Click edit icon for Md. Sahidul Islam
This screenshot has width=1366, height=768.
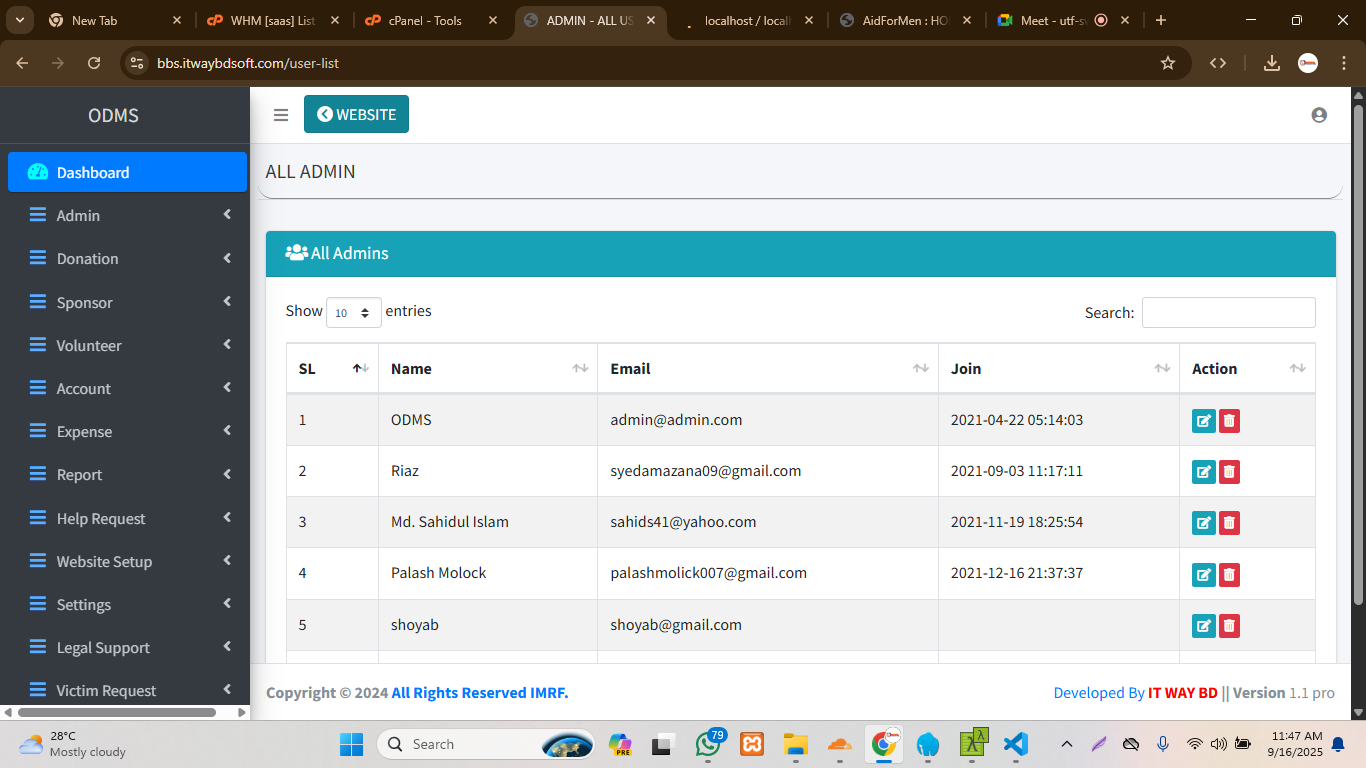click(x=1203, y=523)
